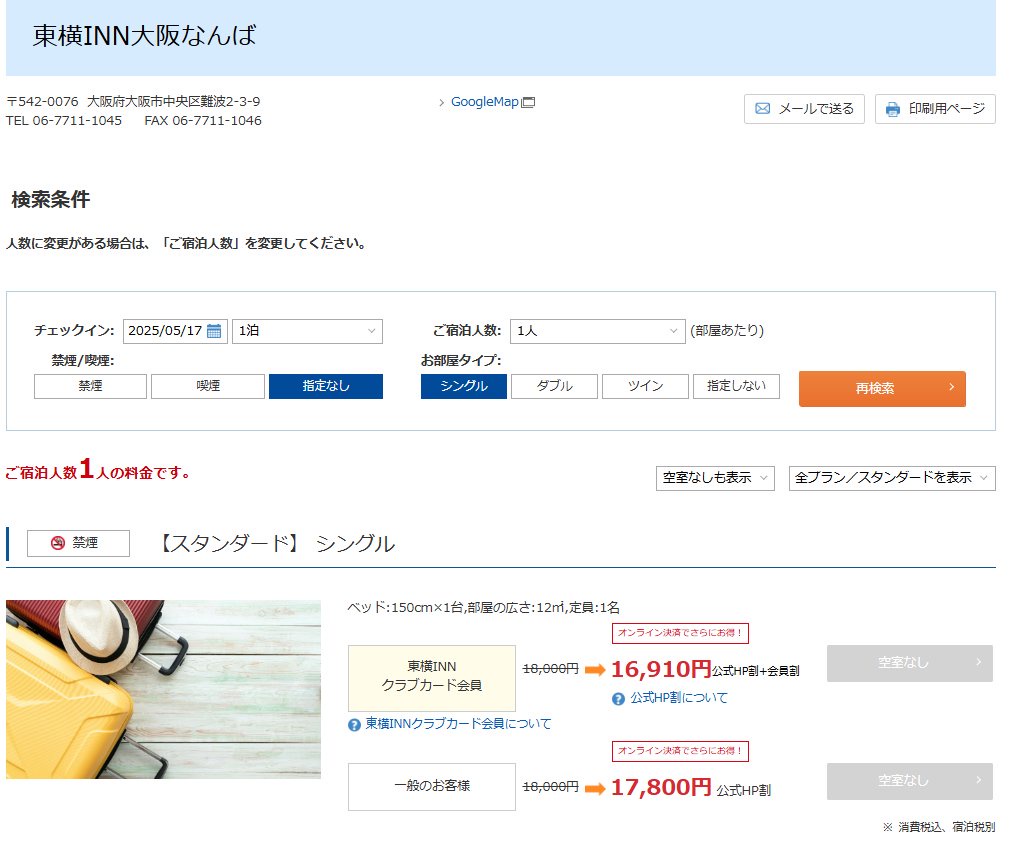This screenshot has width=1026, height=863.
Task: Click the 空室なし button for 一般のお客様
Action: click(x=910, y=781)
